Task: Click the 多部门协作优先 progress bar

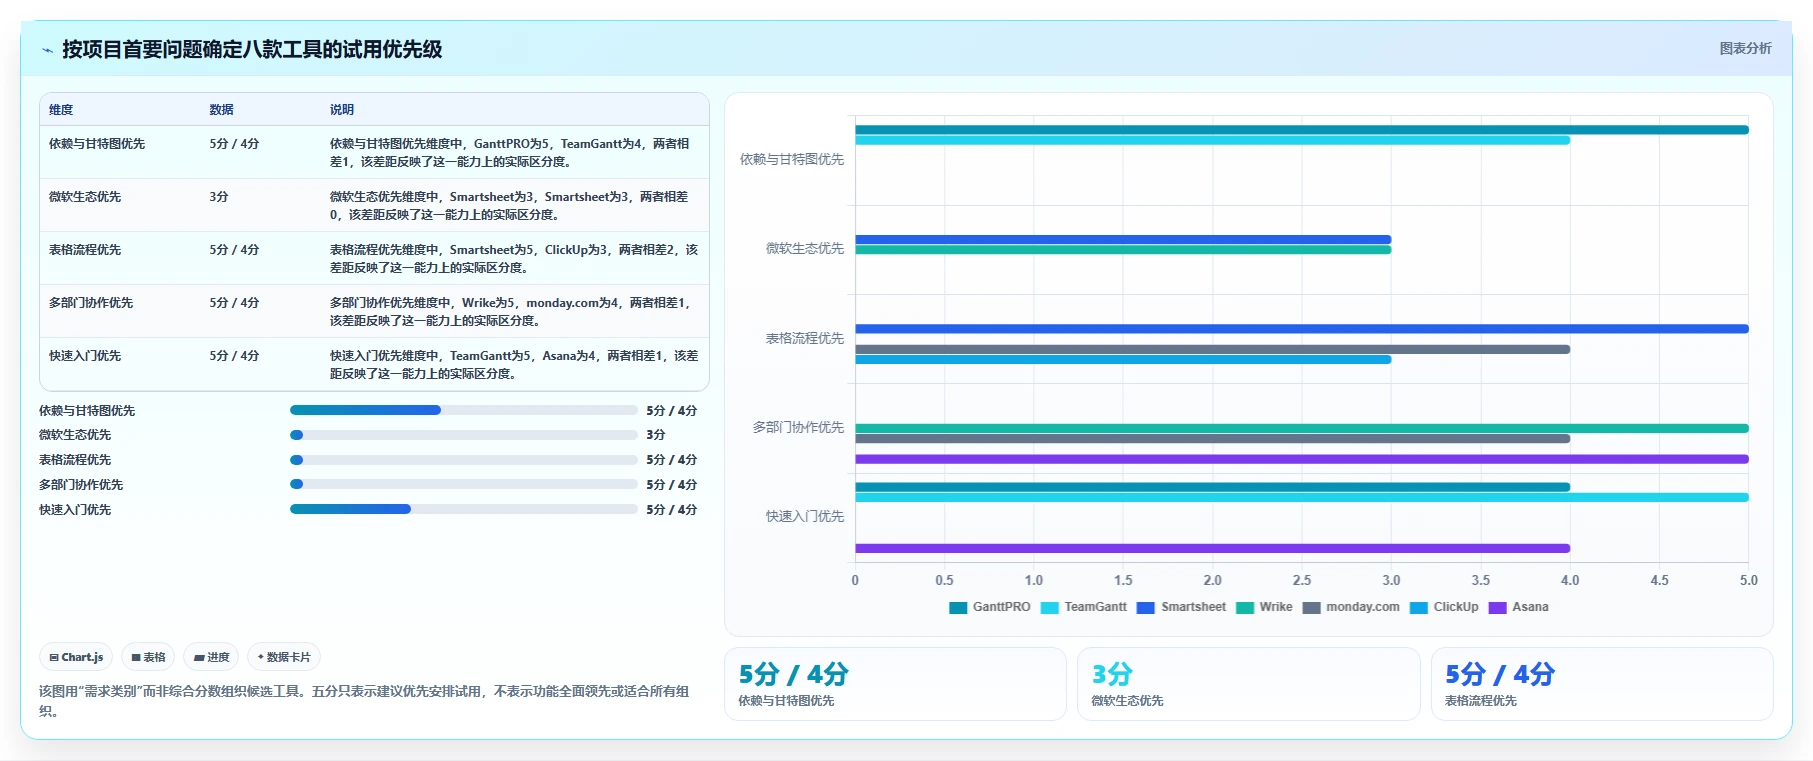Action: pyautogui.click(x=464, y=484)
